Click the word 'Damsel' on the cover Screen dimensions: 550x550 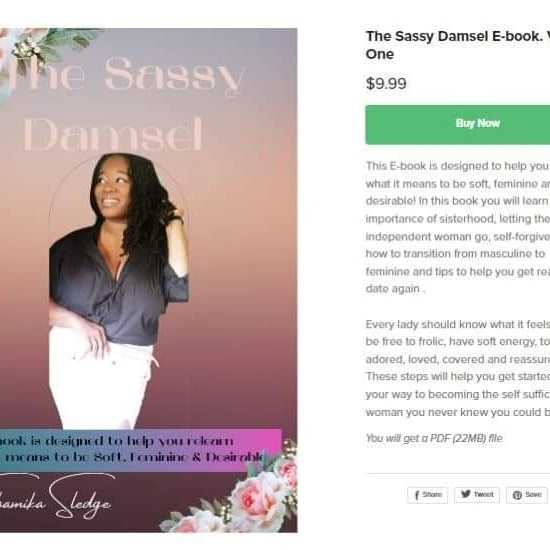113,135
